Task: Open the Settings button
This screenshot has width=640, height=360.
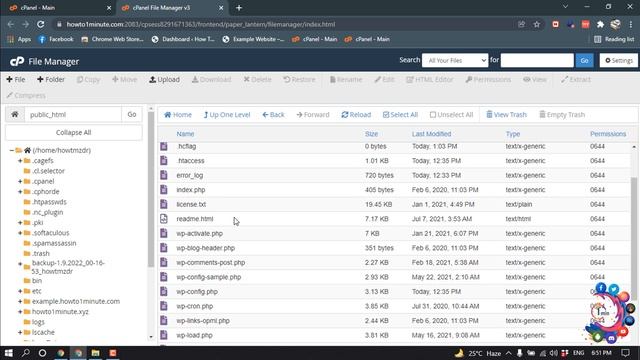Action: point(618,60)
